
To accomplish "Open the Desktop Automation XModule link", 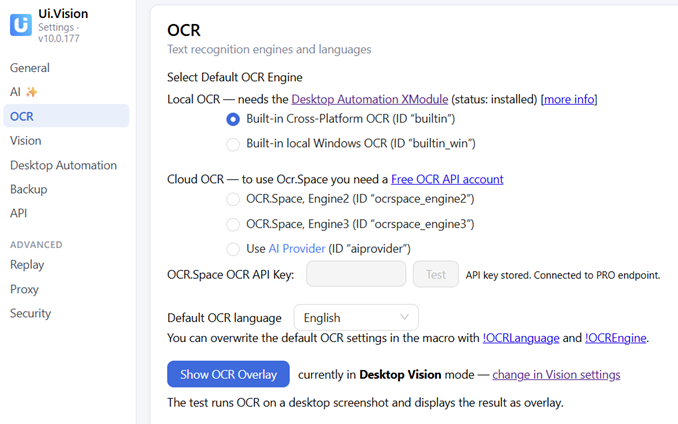I will [370, 99].
